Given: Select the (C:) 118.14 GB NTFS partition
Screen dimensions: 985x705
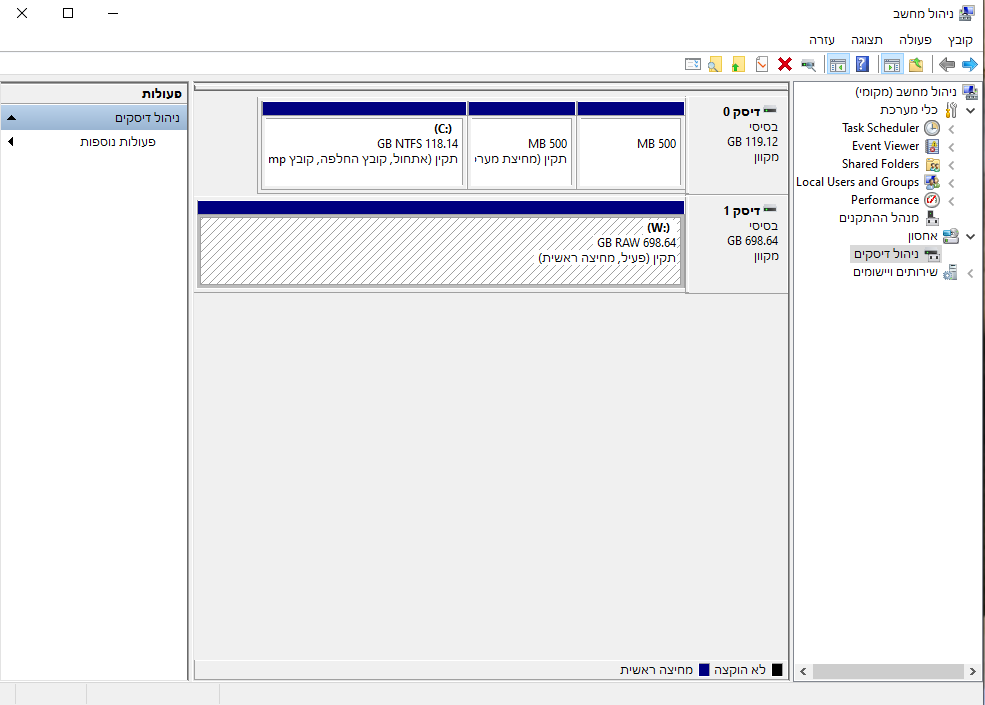Looking at the screenshot, I should [x=364, y=146].
